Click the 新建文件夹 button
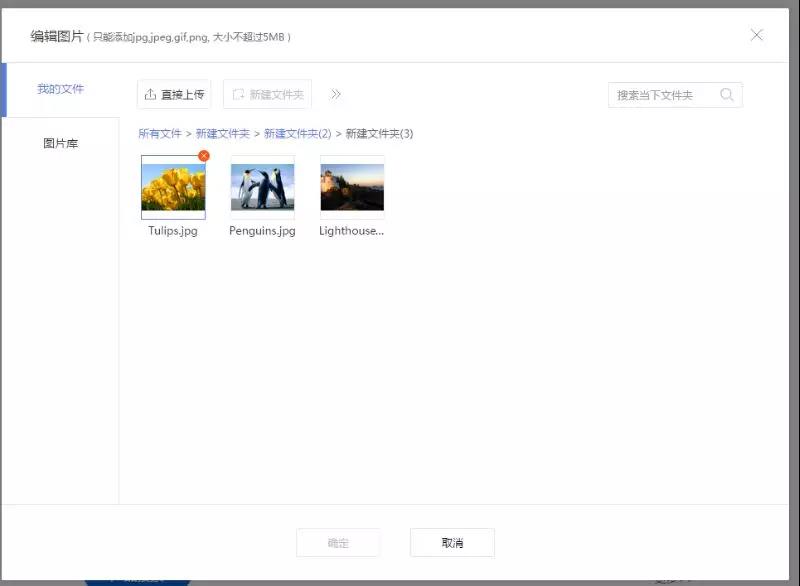Image resolution: width=800 pixels, height=586 pixels. coord(267,94)
